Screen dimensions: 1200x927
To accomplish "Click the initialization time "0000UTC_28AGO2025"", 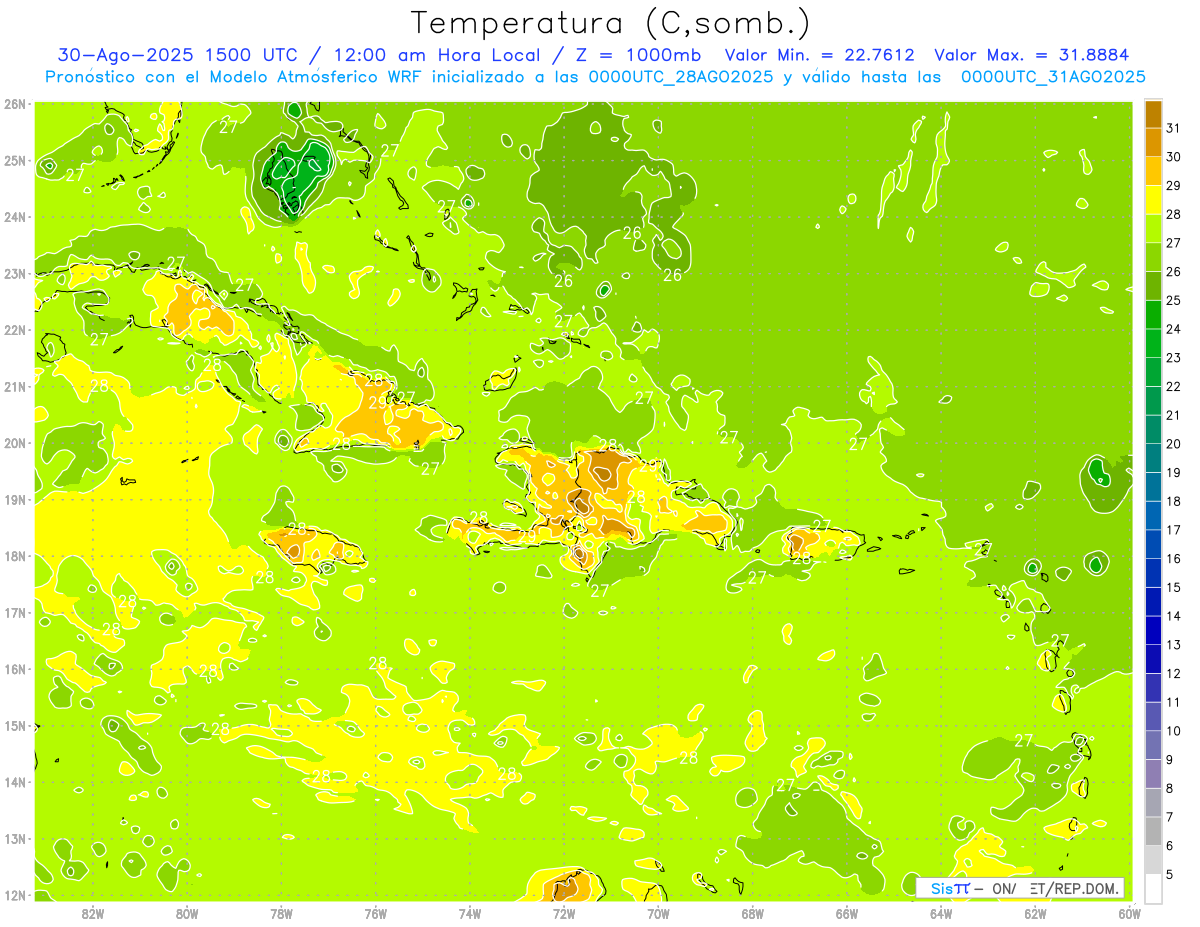I will point(681,76).
